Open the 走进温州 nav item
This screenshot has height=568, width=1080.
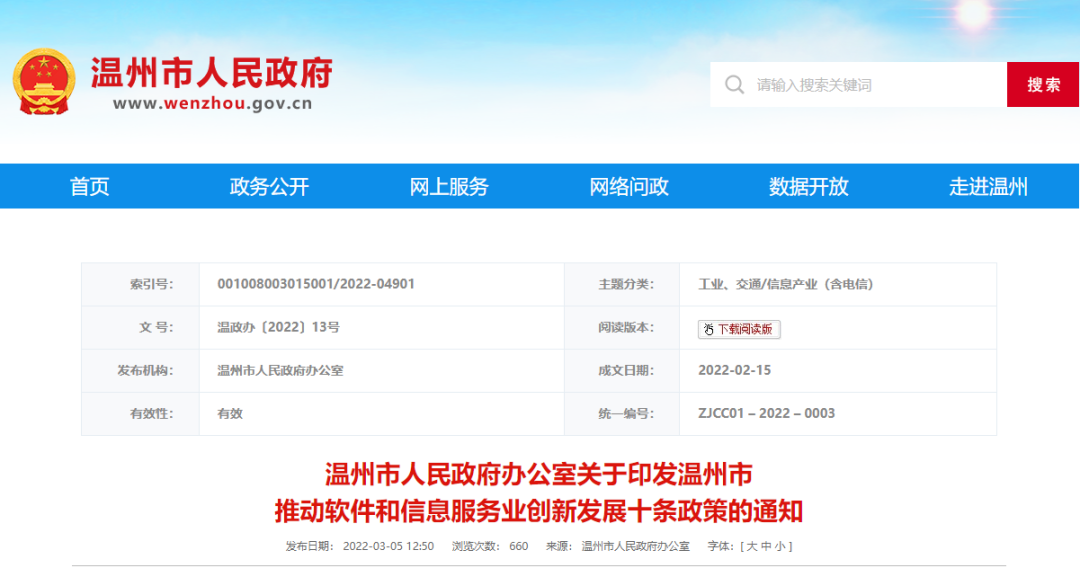pos(988,187)
